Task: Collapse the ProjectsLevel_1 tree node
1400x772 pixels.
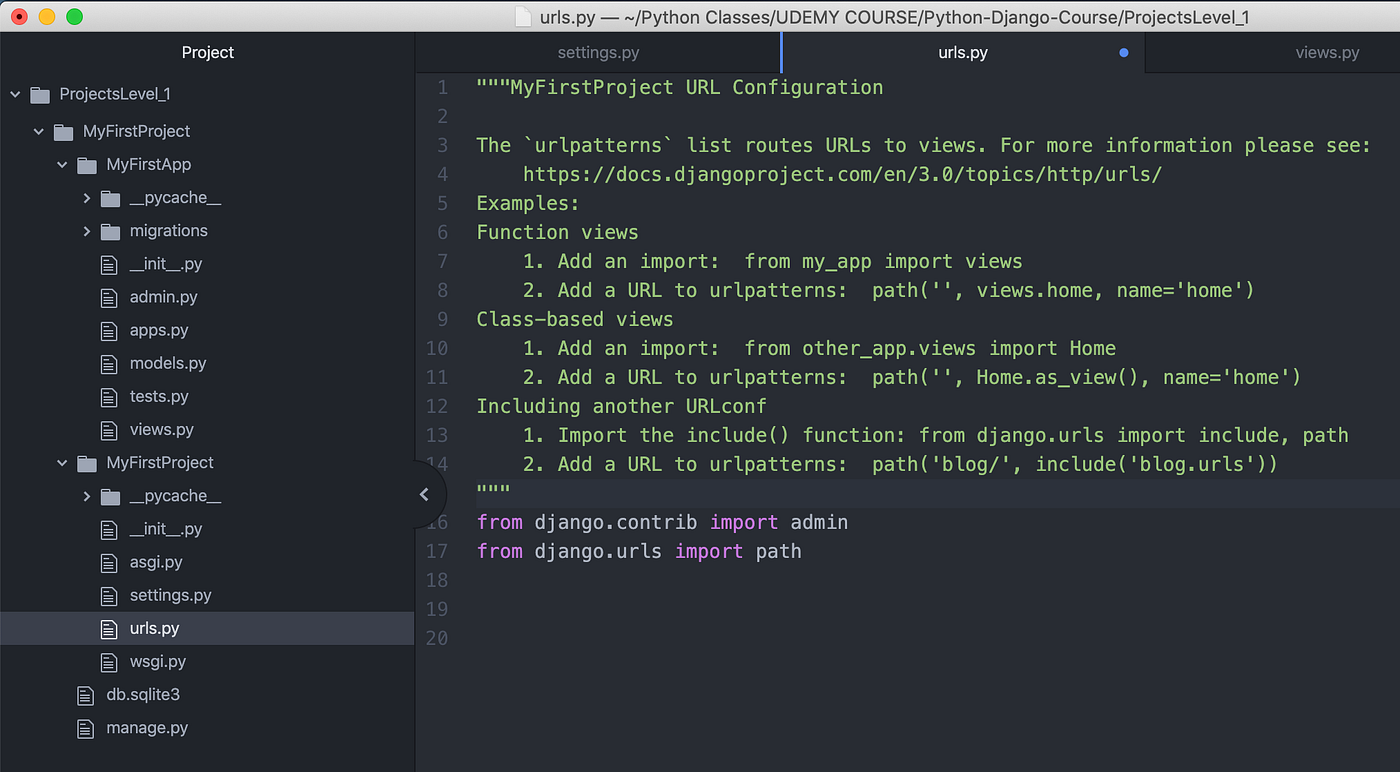Action: click(14, 93)
